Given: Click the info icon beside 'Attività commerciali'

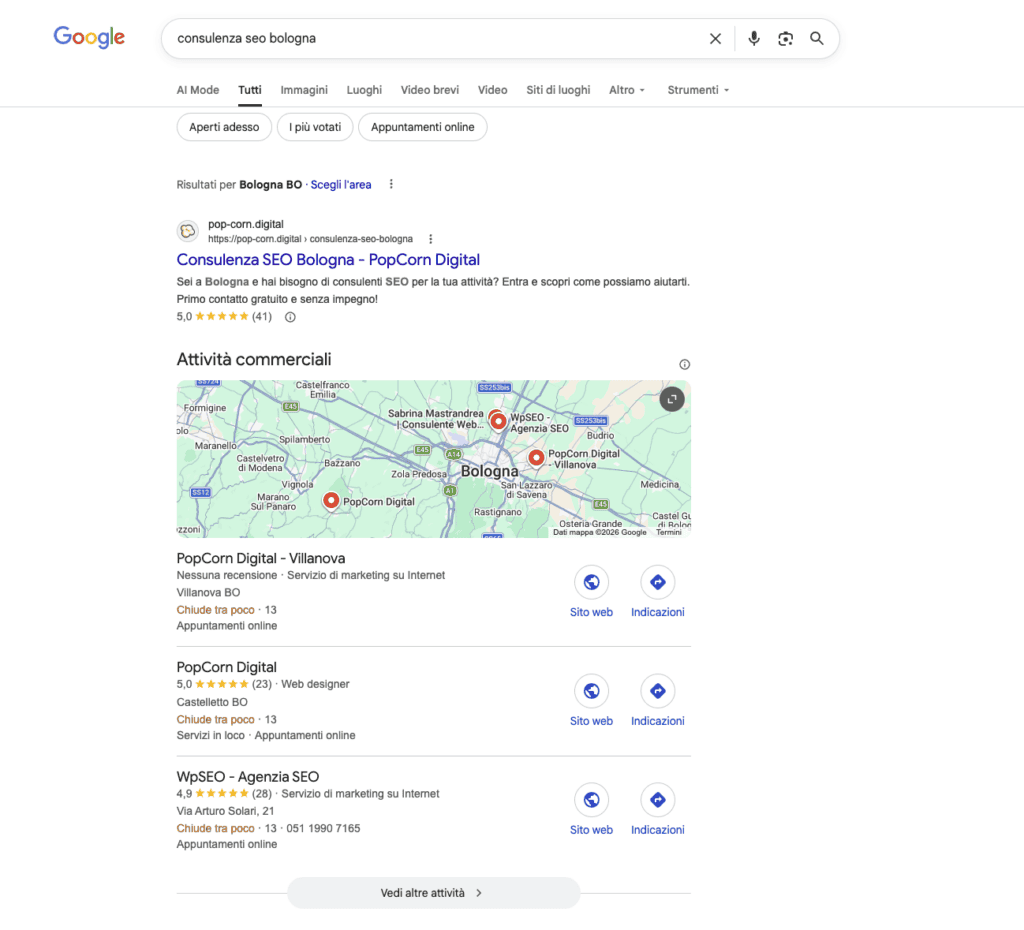Looking at the screenshot, I should [x=684, y=364].
